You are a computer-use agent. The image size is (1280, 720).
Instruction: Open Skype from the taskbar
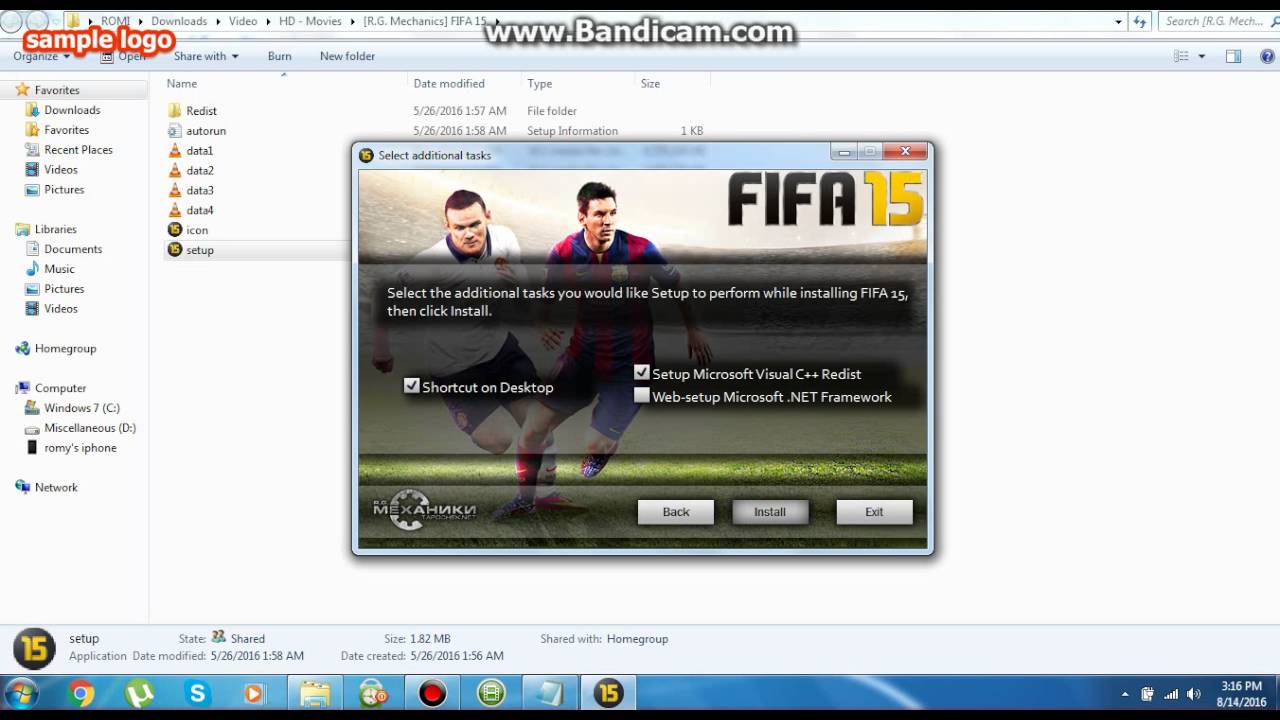tap(197, 693)
